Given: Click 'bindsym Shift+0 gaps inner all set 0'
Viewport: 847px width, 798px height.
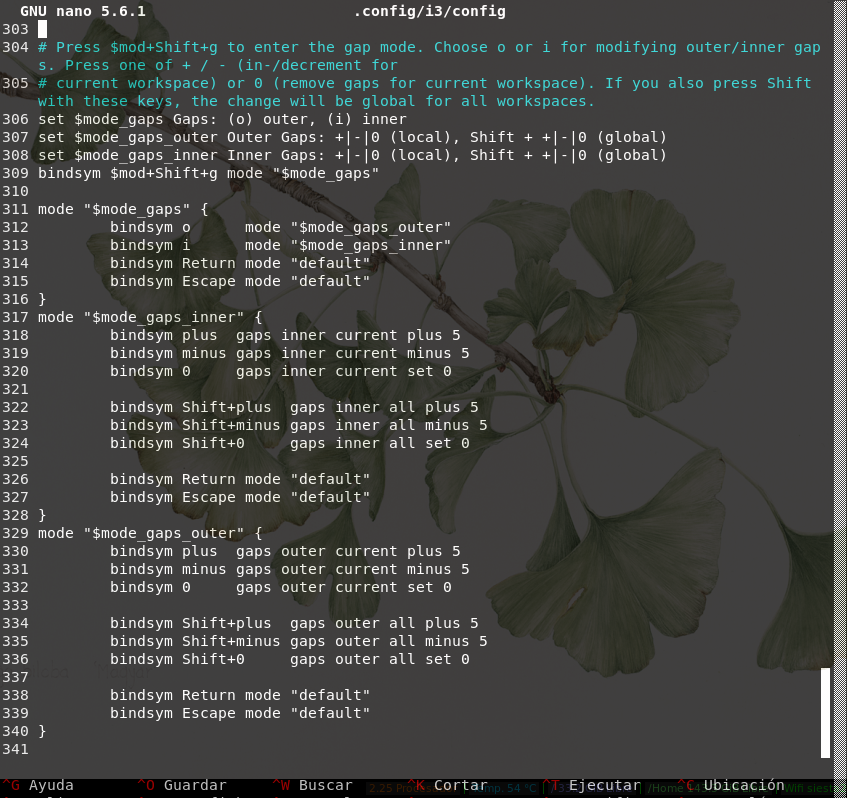Looking at the screenshot, I should click(289, 443).
